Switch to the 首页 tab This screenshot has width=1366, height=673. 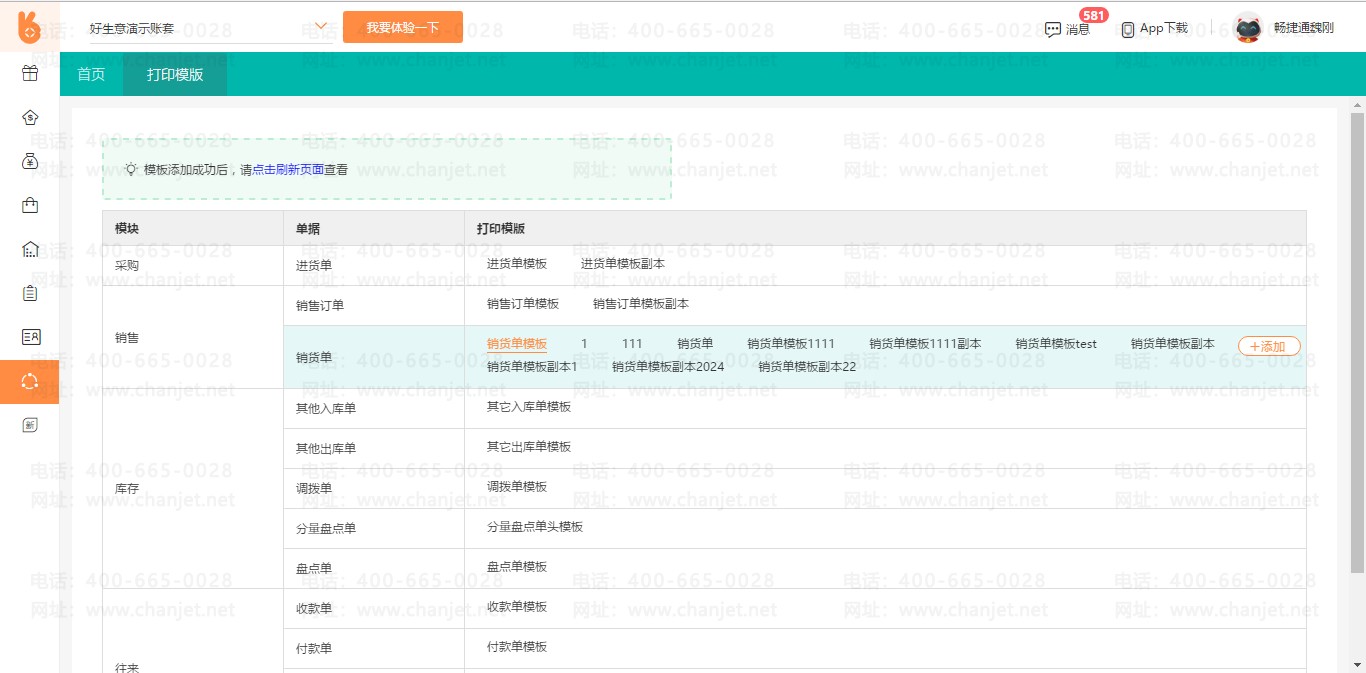click(x=91, y=75)
